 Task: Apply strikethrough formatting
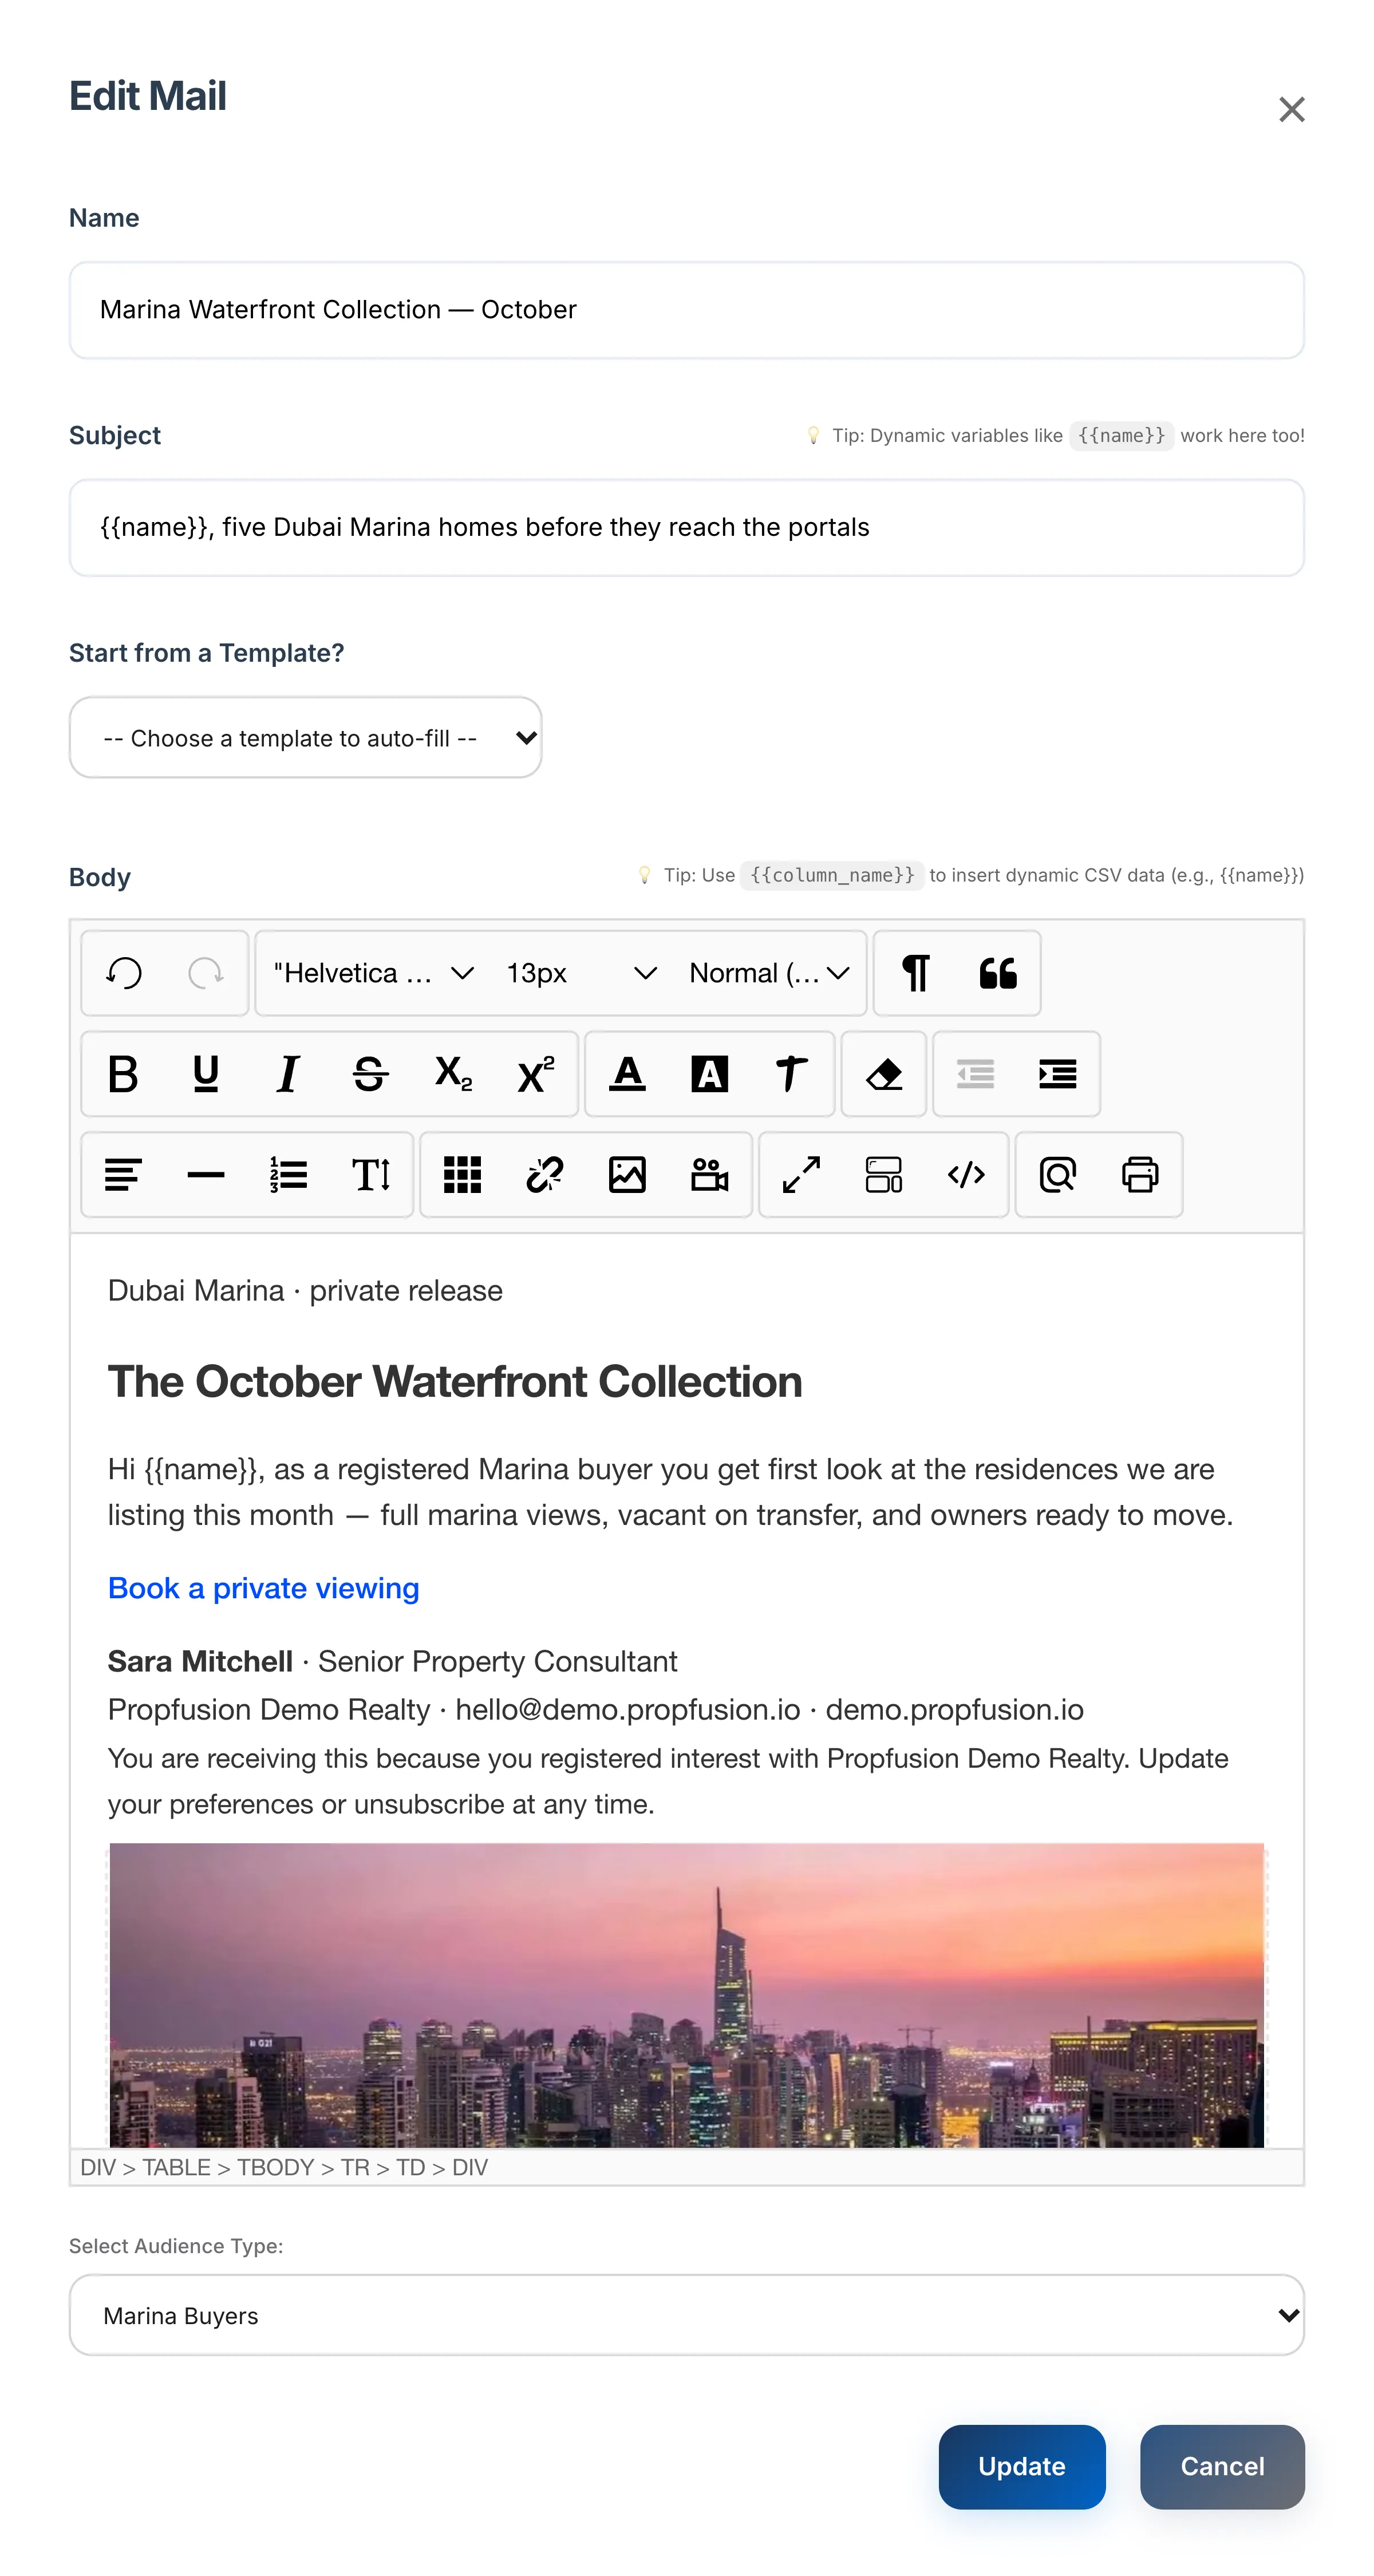(x=371, y=1073)
